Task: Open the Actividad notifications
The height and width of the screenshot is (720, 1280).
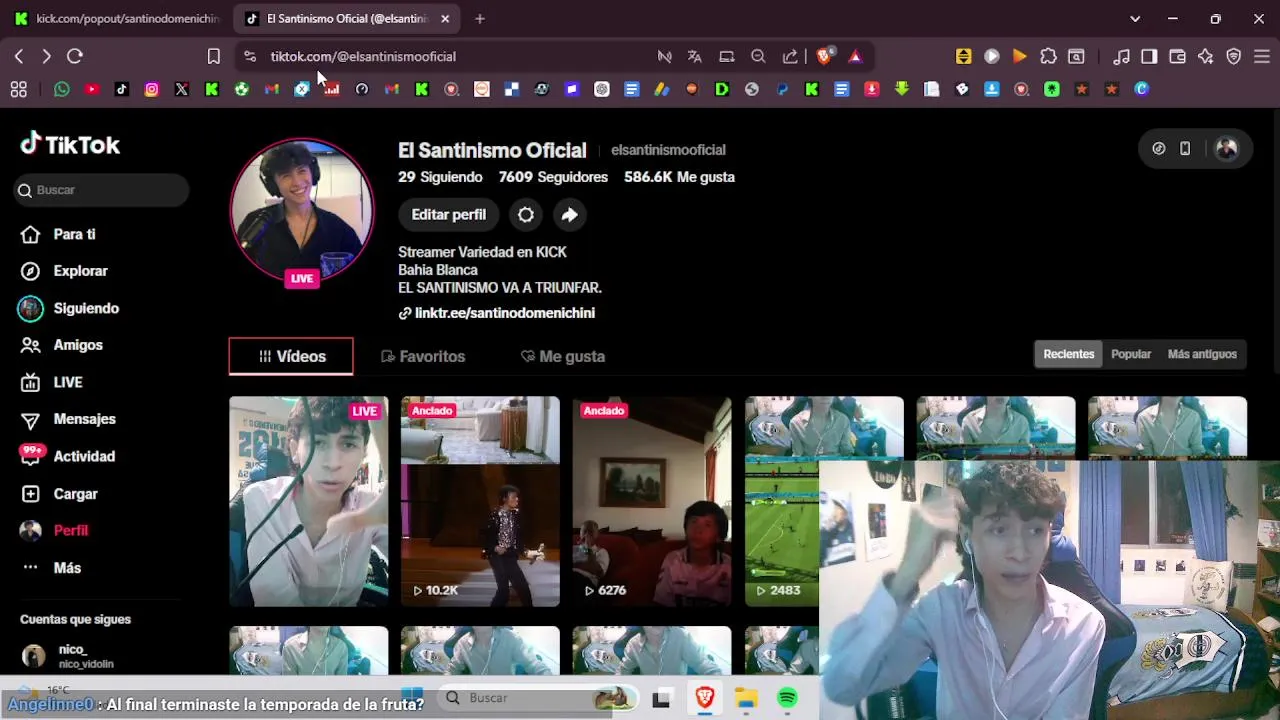Action: [x=84, y=456]
